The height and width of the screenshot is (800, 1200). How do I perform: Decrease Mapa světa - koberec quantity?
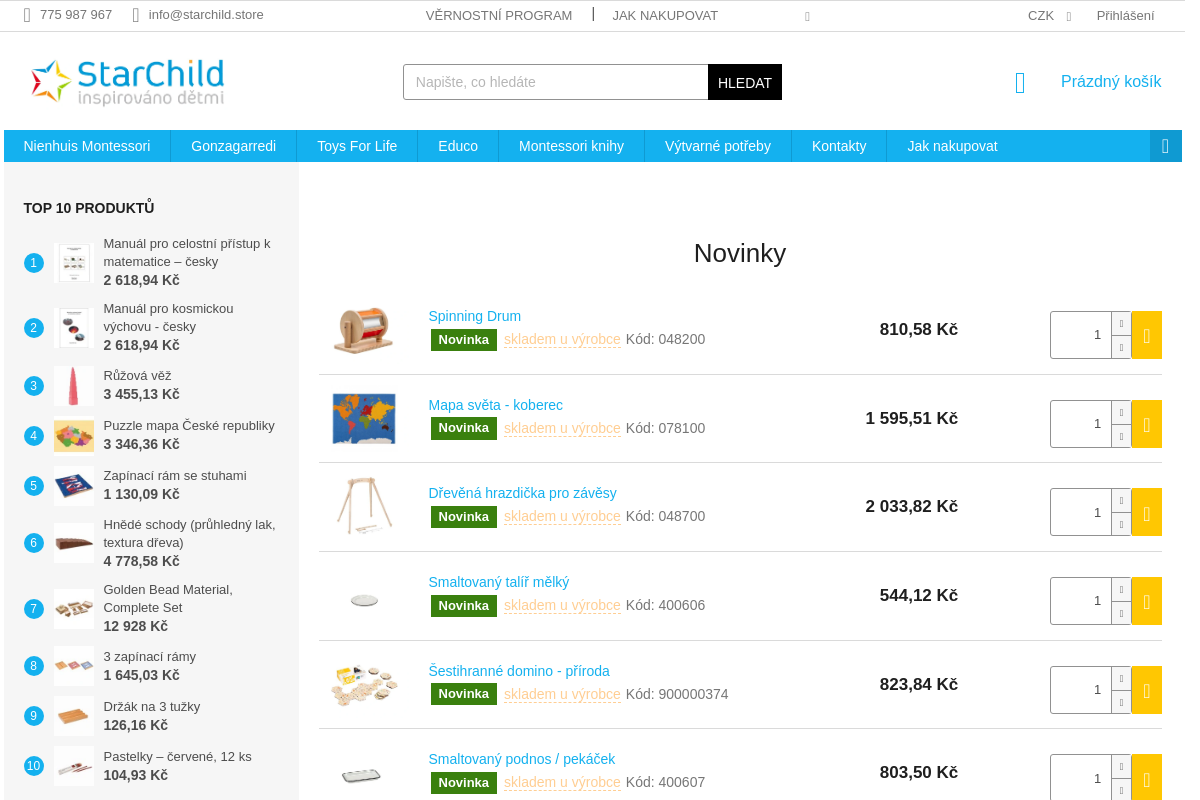1121,436
